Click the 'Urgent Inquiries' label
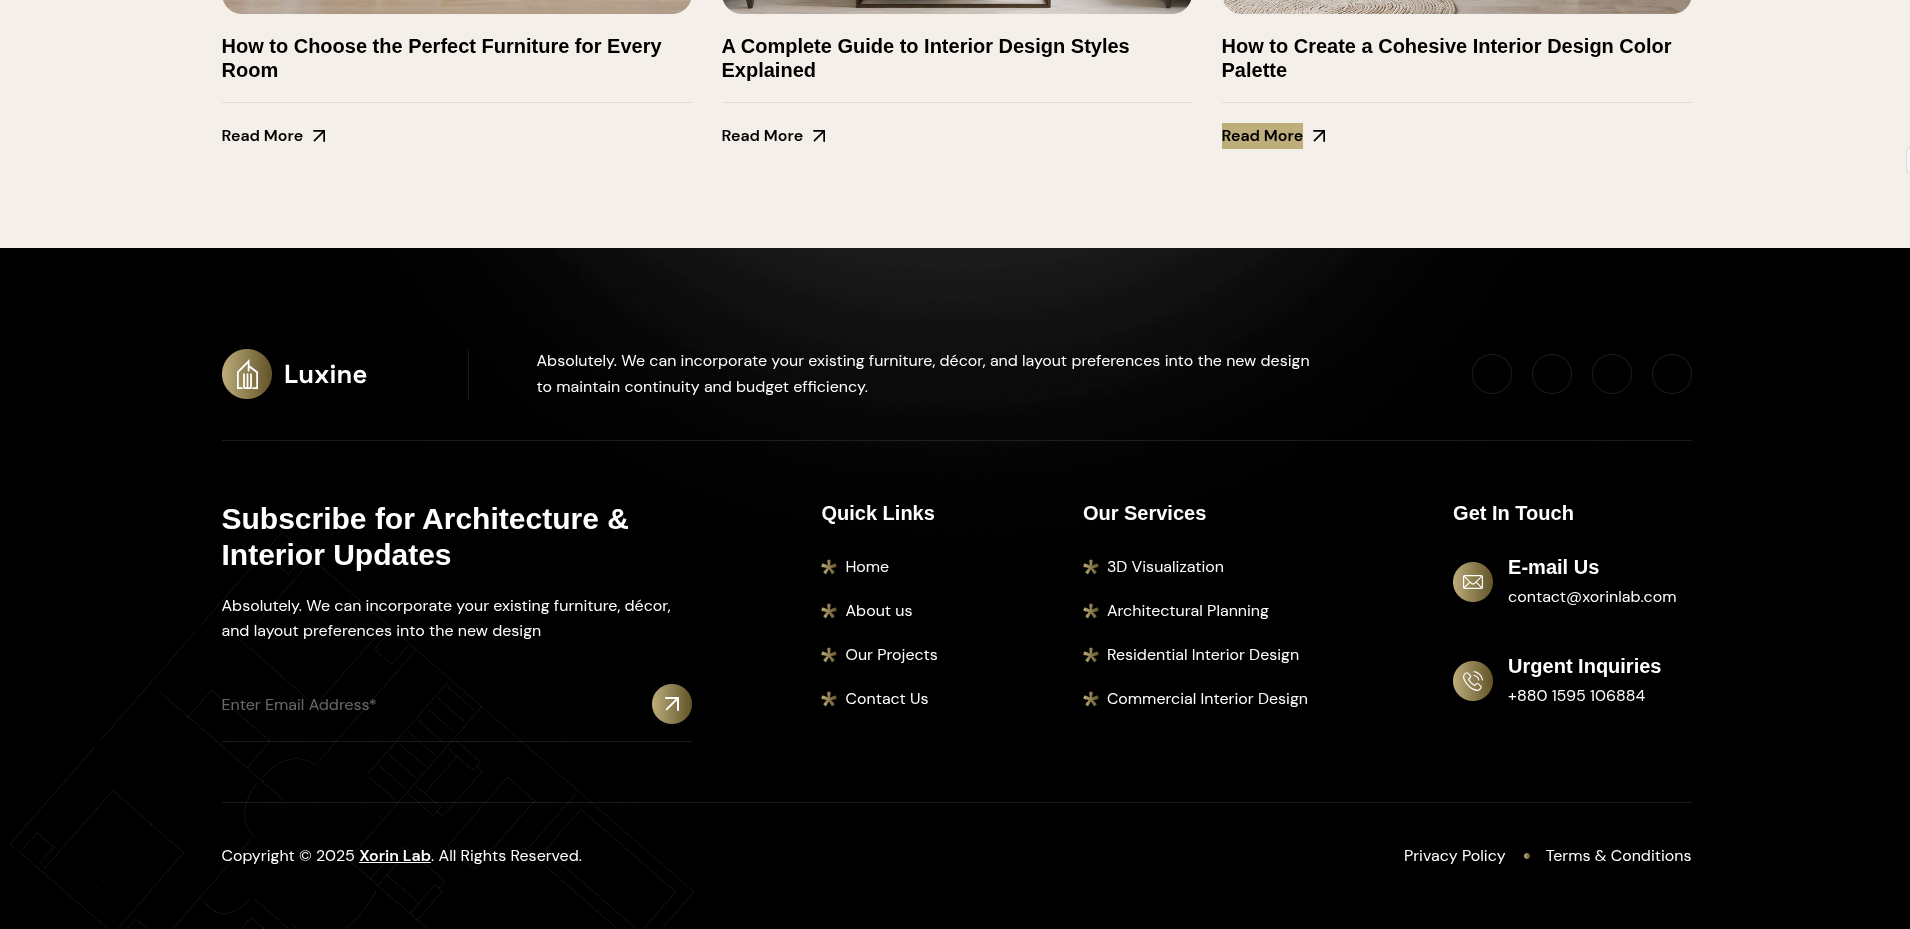Viewport: 1910px width, 929px height. click(x=1584, y=666)
